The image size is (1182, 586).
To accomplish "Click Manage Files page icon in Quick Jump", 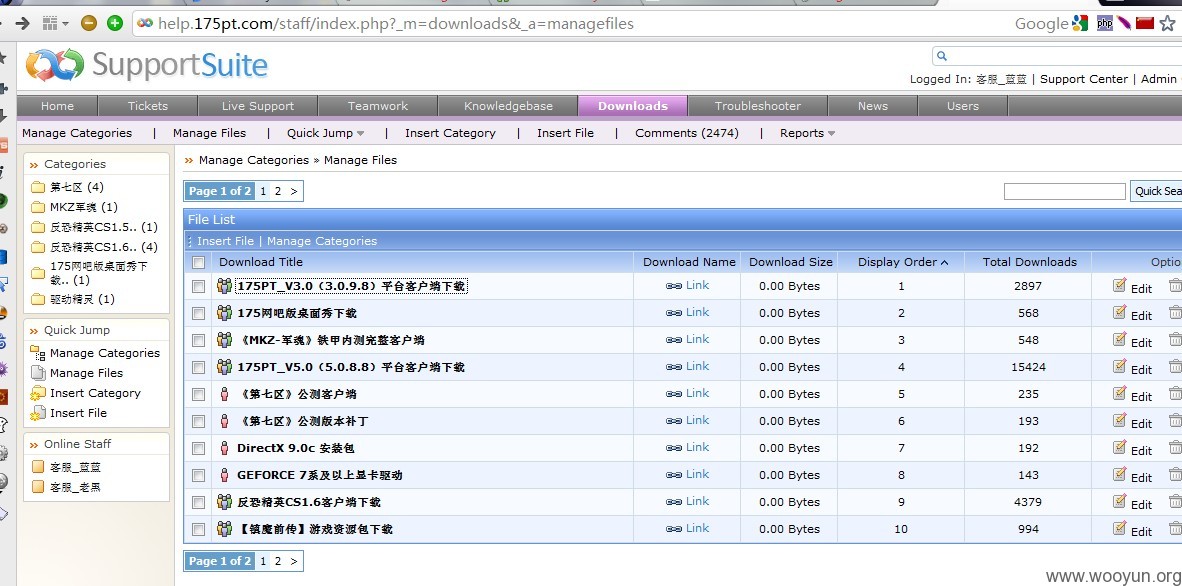I will (x=38, y=373).
